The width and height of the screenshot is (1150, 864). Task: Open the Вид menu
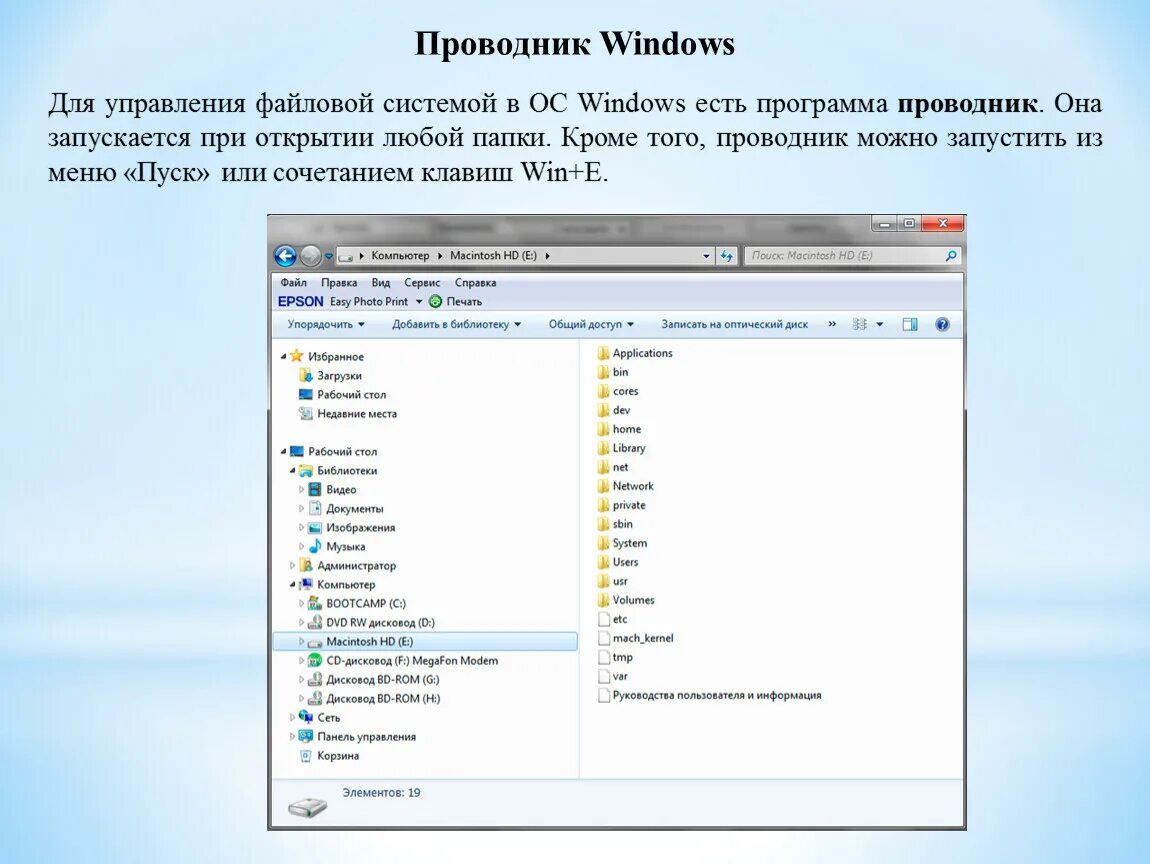[381, 282]
